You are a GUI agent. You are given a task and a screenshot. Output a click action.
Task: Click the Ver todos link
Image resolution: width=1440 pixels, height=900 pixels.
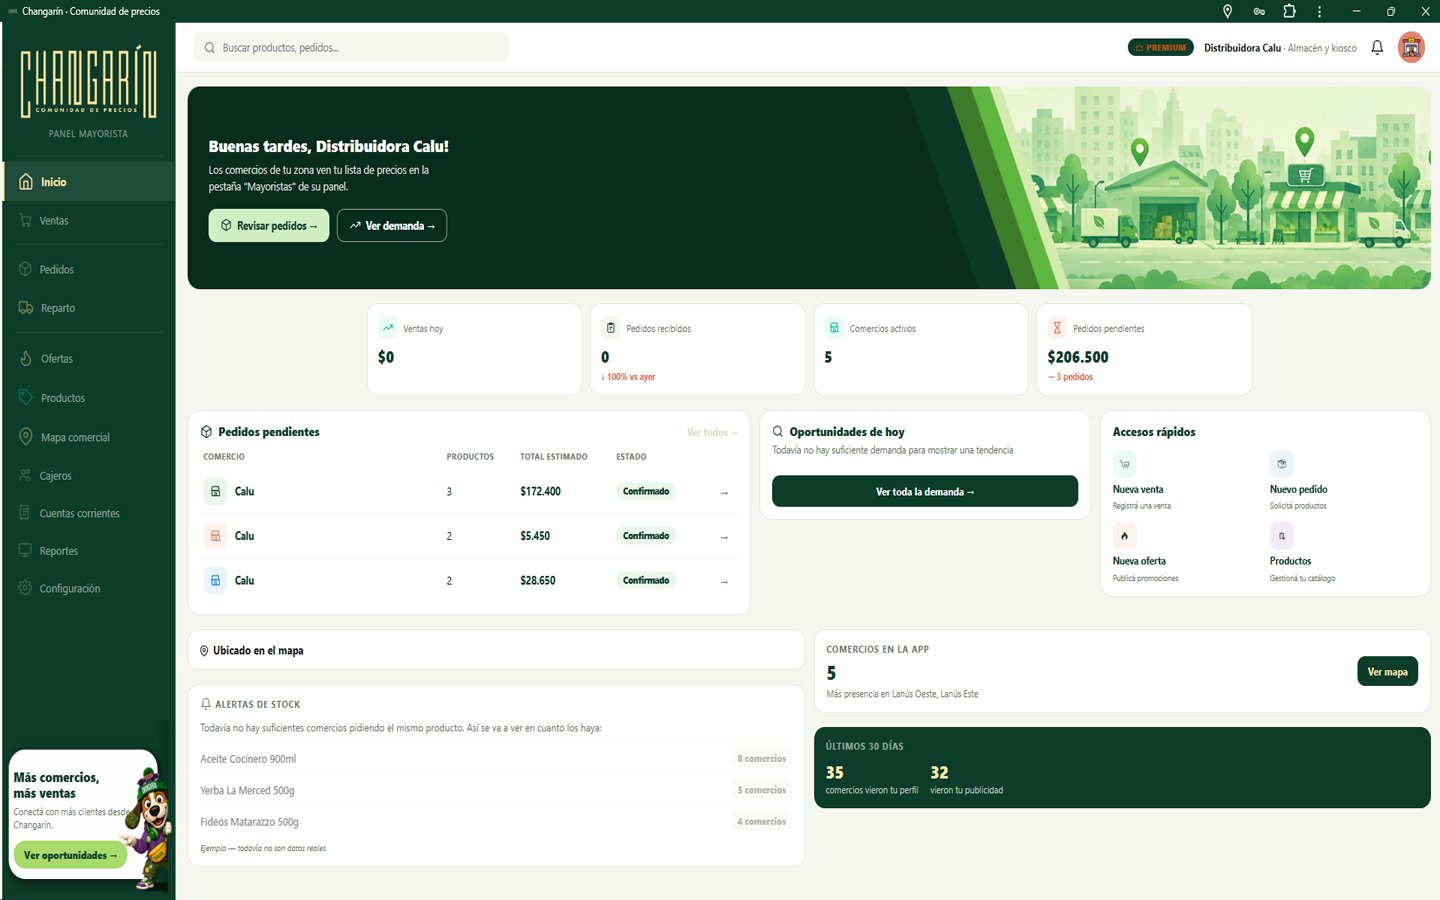click(712, 432)
